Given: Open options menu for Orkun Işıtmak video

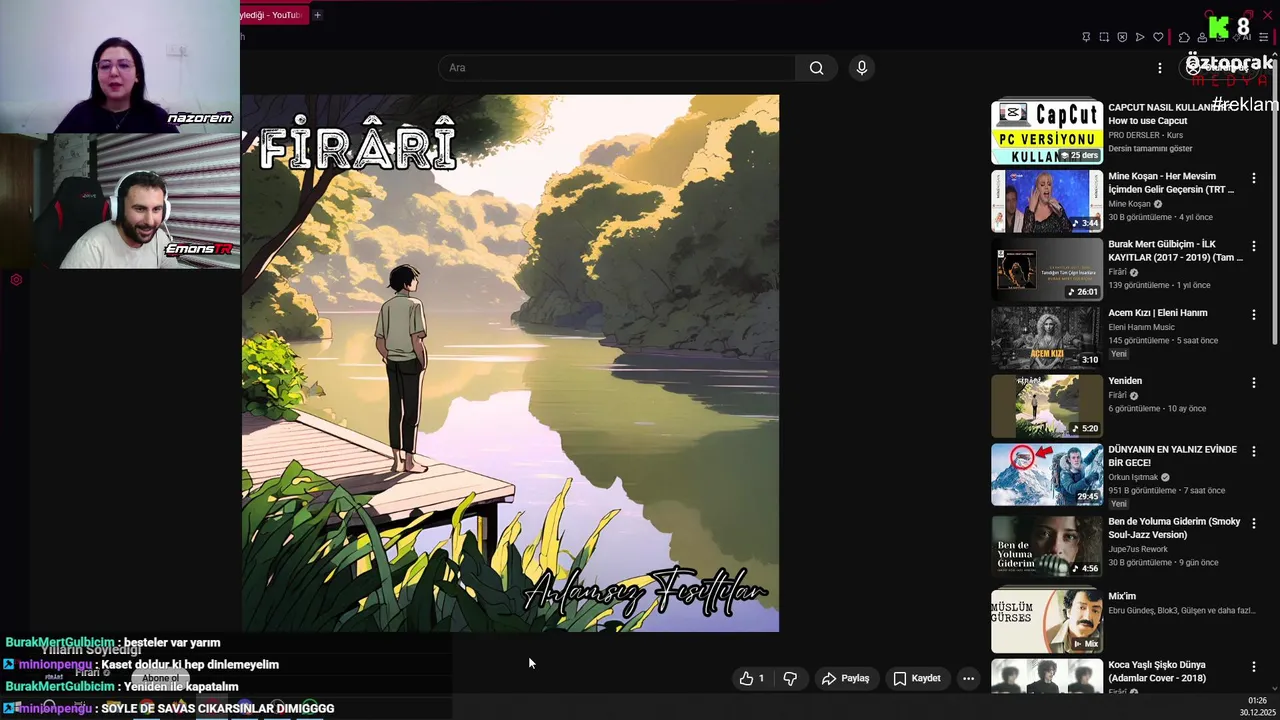Looking at the screenshot, I should coord(1254,451).
